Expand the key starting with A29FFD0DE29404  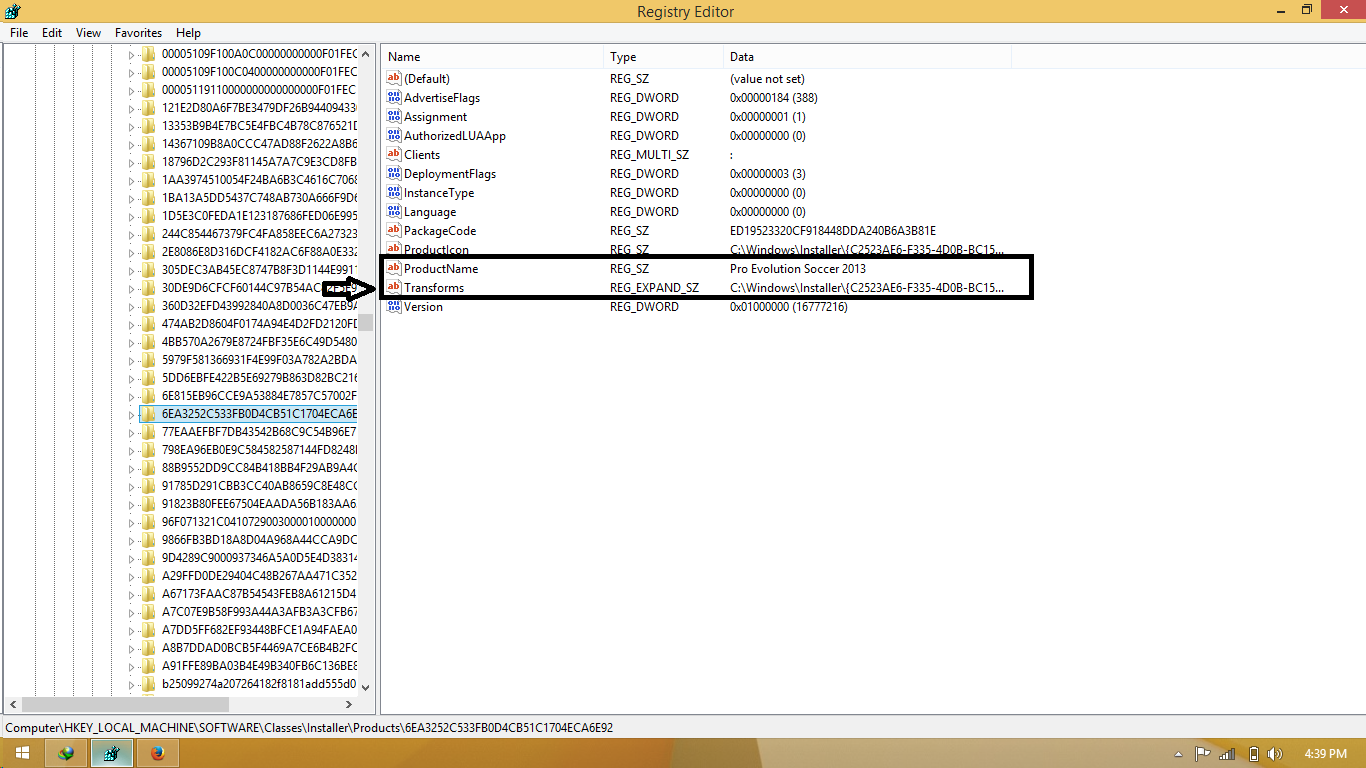pos(133,576)
